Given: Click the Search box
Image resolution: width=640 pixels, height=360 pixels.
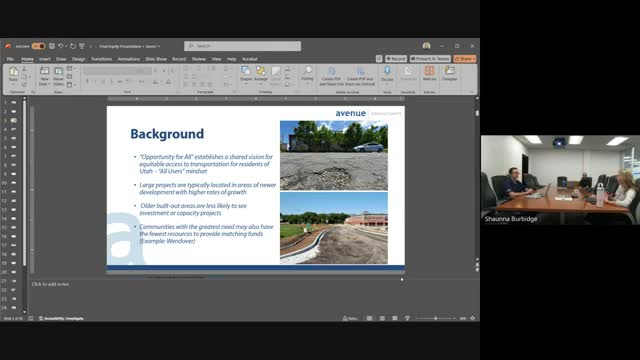Looking at the screenshot, I should click(x=242, y=46).
